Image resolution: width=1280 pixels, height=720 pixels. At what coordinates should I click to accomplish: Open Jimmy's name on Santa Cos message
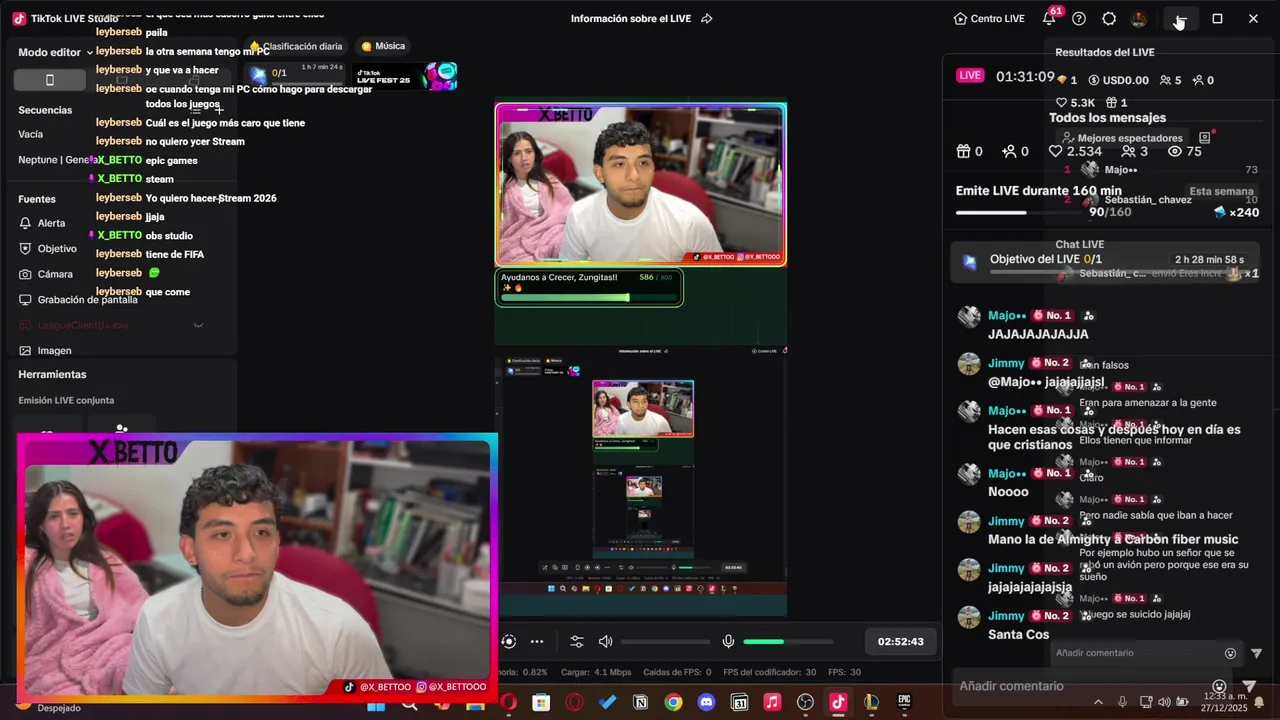pos(1006,616)
